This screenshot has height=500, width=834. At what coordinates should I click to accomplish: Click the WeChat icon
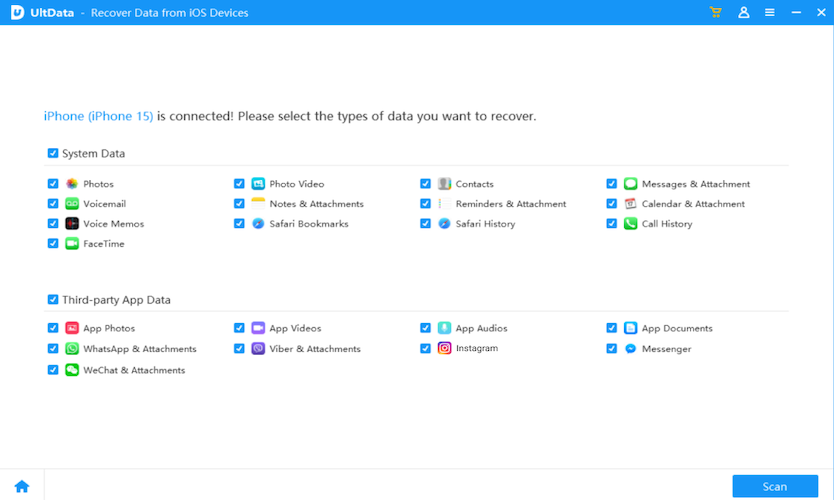(x=72, y=370)
